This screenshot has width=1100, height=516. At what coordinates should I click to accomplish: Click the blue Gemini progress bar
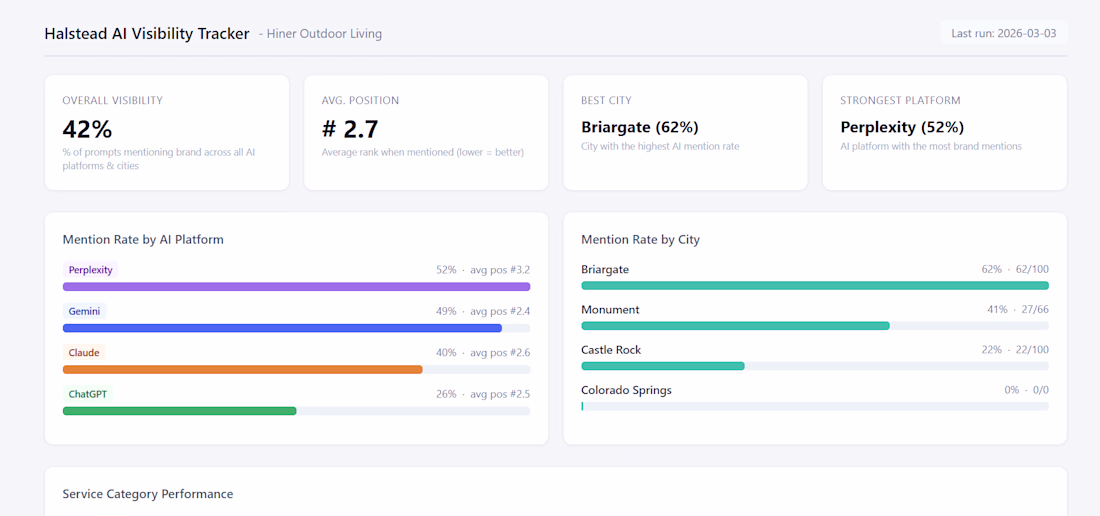tap(282, 328)
